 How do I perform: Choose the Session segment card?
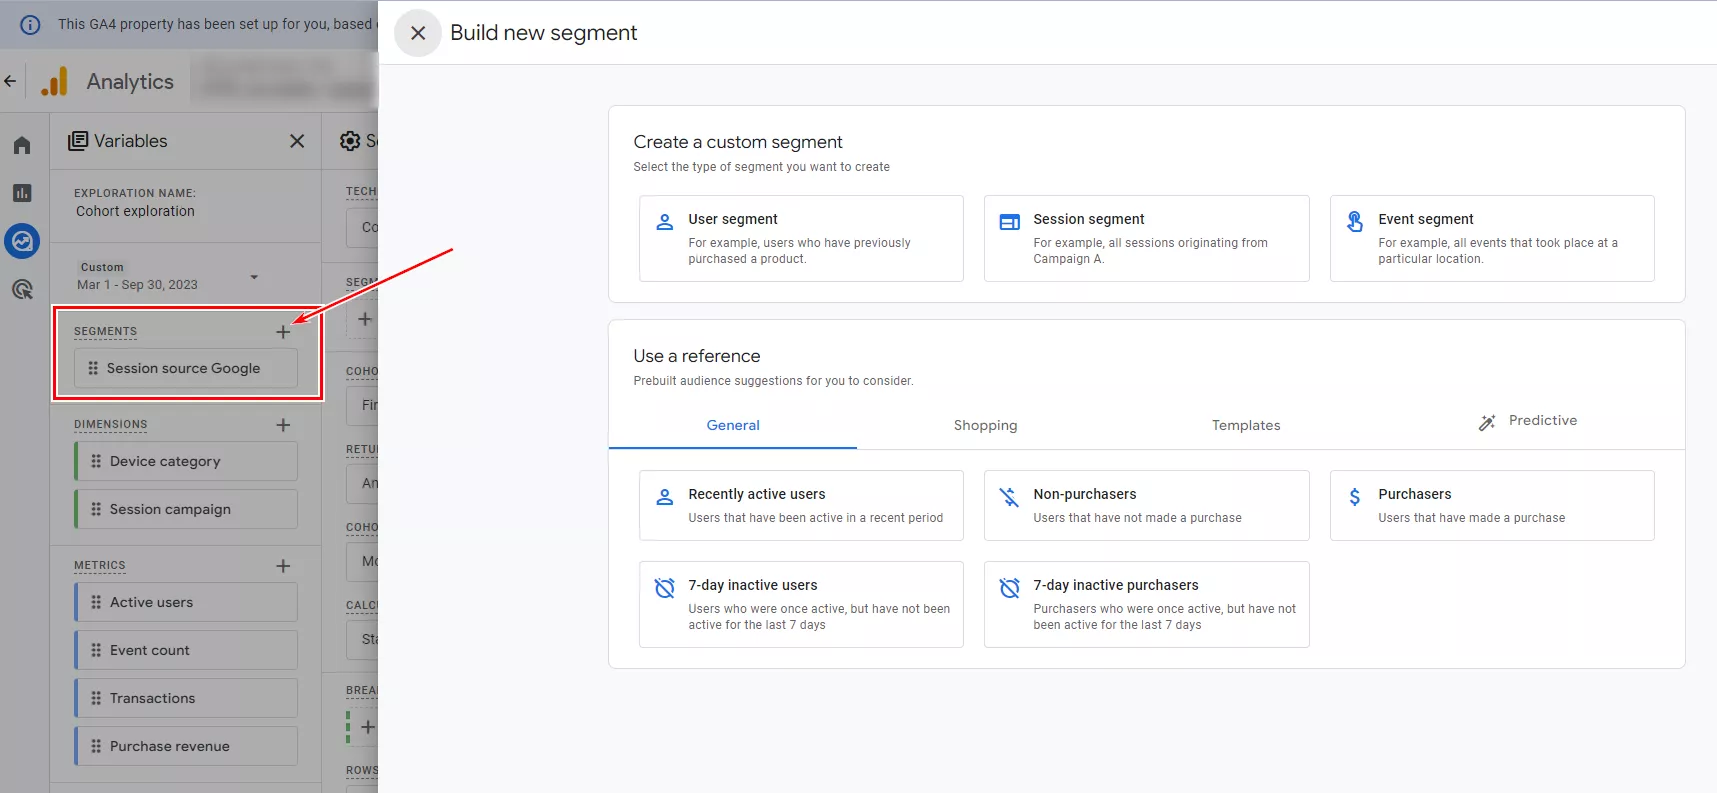click(1146, 238)
